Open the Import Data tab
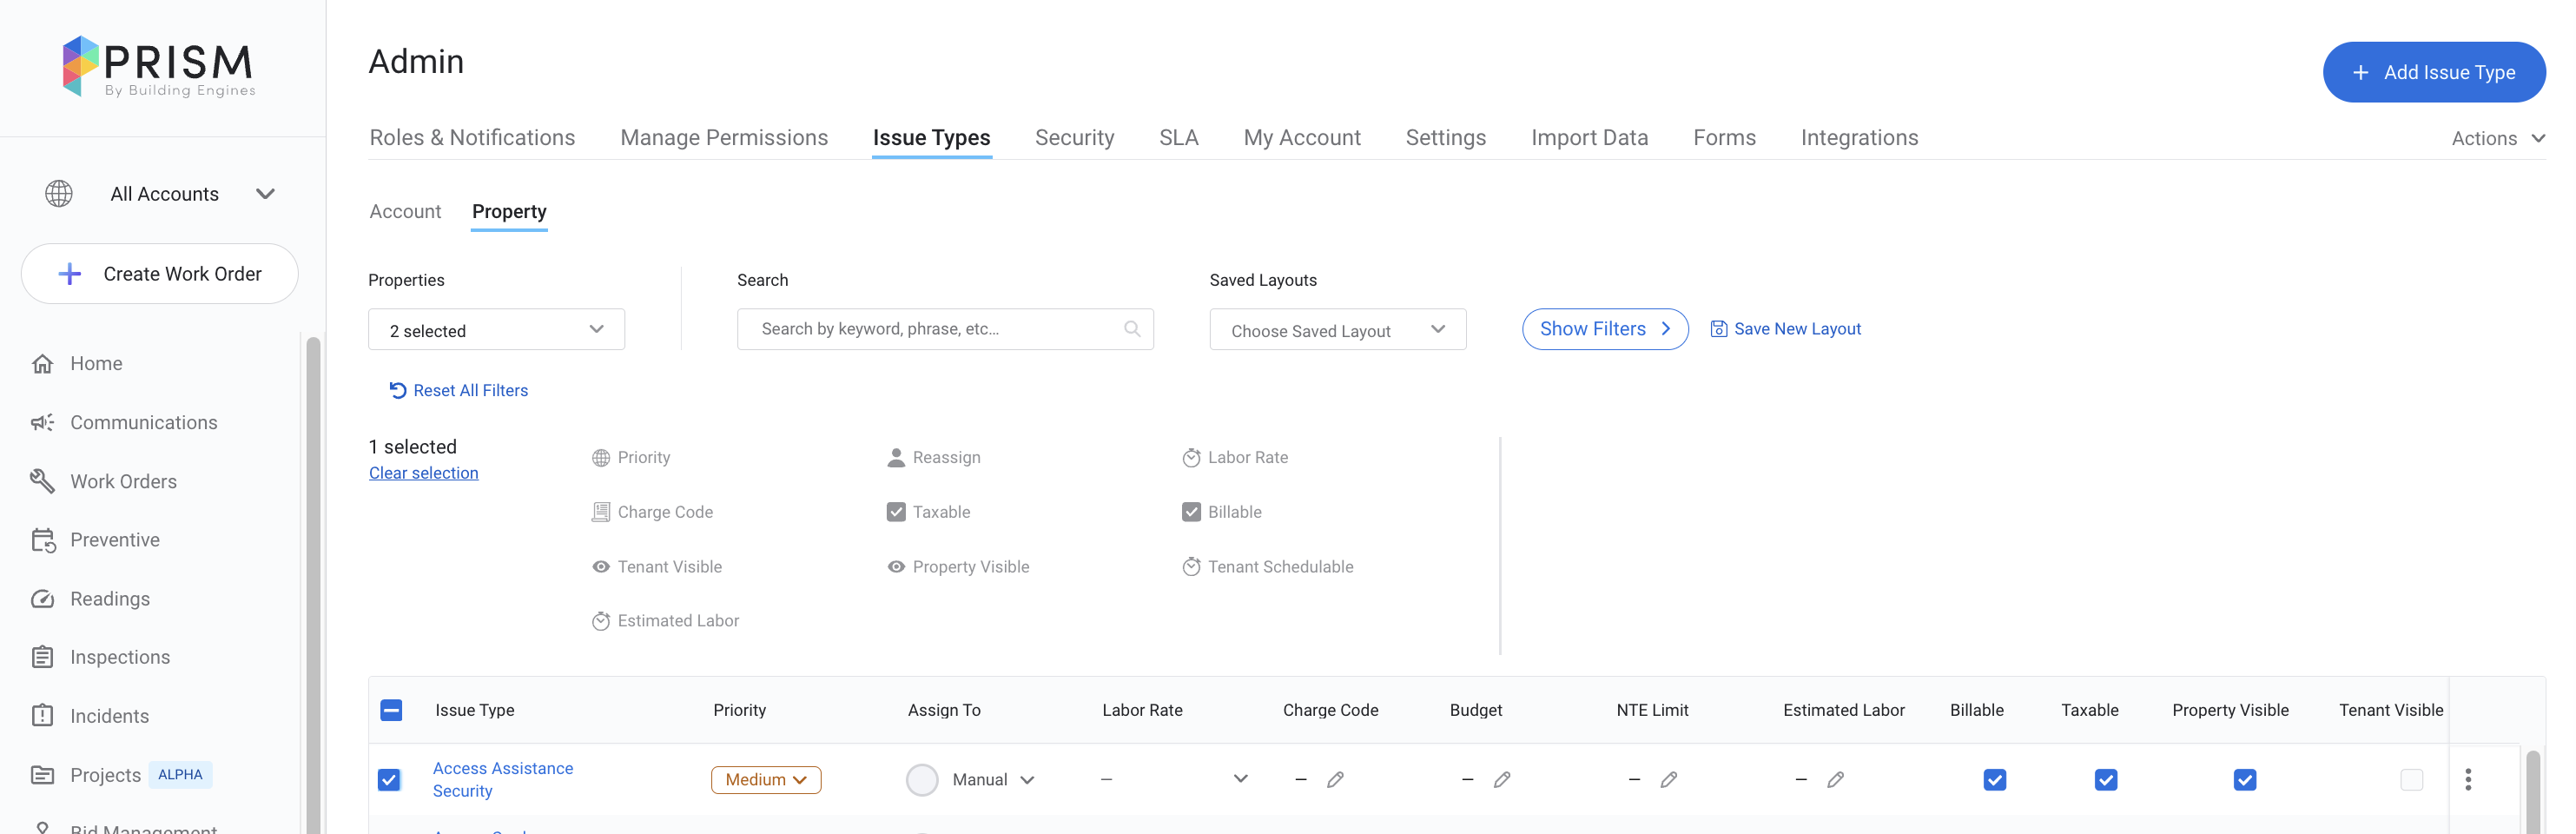2576x834 pixels. [x=1589, y=138]
